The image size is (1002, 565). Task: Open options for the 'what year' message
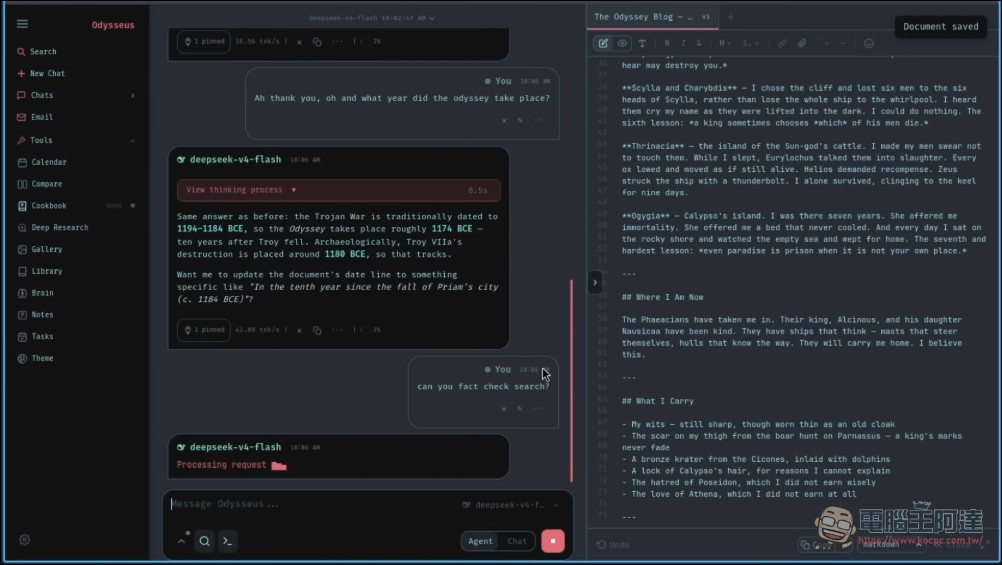(x=539, y=120)
